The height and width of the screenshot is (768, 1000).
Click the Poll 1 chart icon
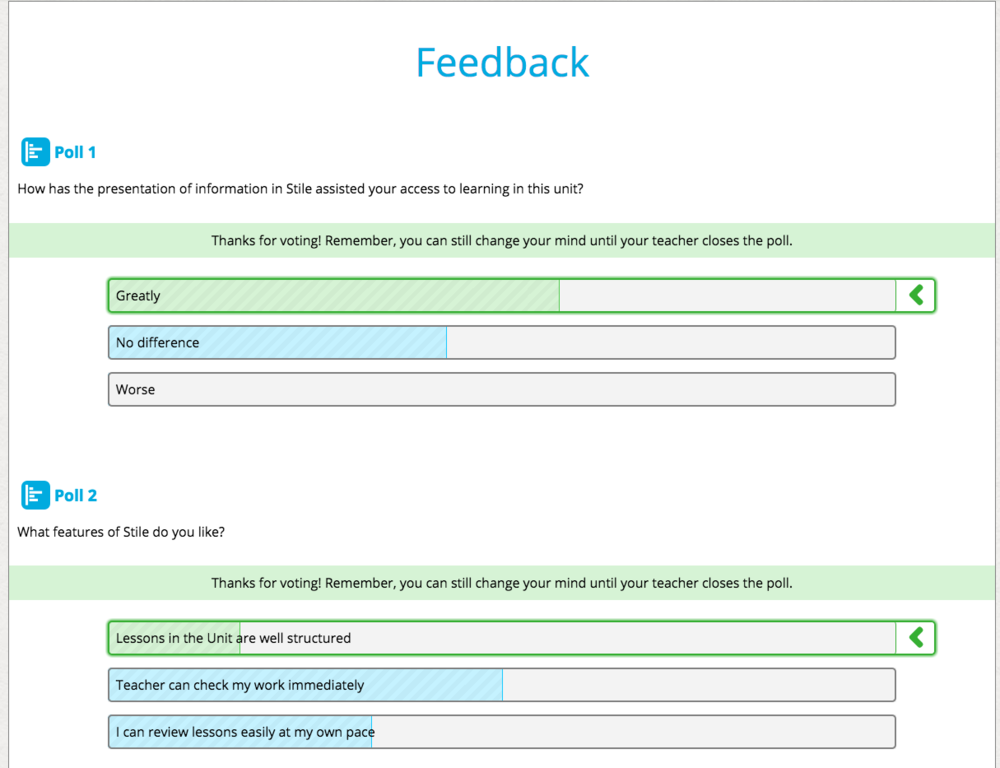pos(35,152)
